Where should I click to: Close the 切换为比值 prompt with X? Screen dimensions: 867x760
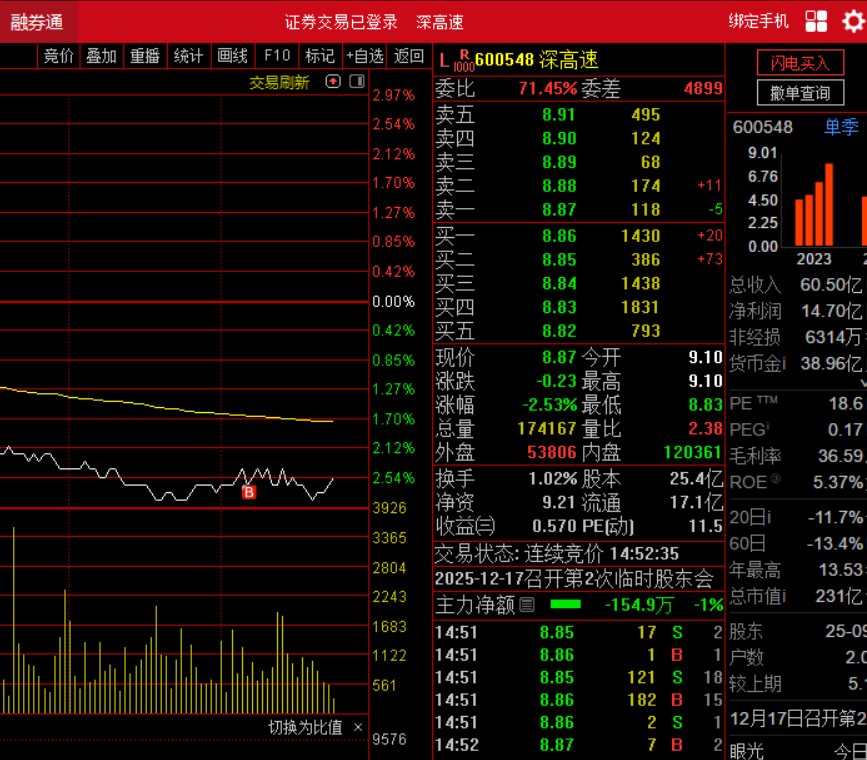point(358,727)
